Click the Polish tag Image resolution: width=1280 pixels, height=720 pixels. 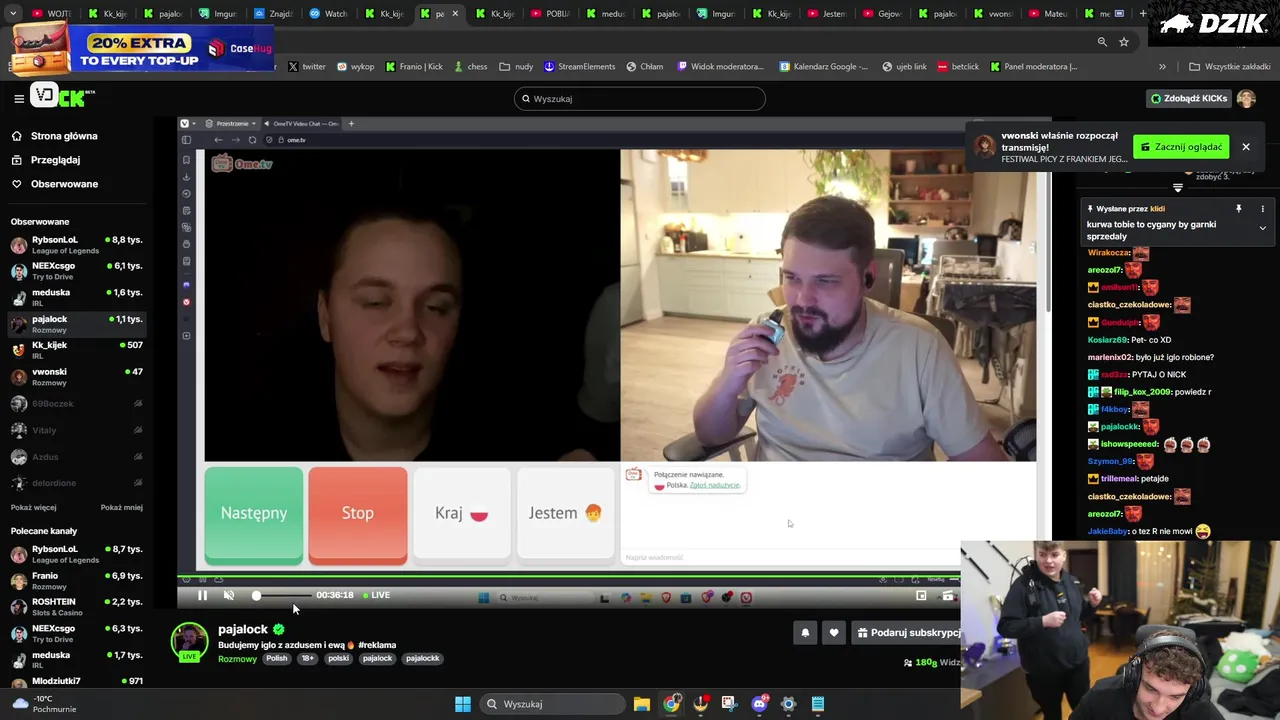click(277, 658)
